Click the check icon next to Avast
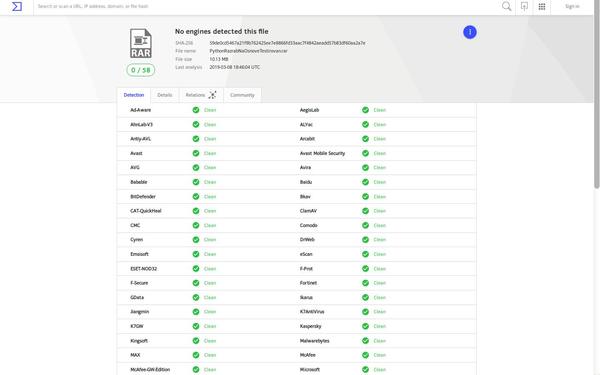This screenshot has height=375, width=600. point(196,153)
